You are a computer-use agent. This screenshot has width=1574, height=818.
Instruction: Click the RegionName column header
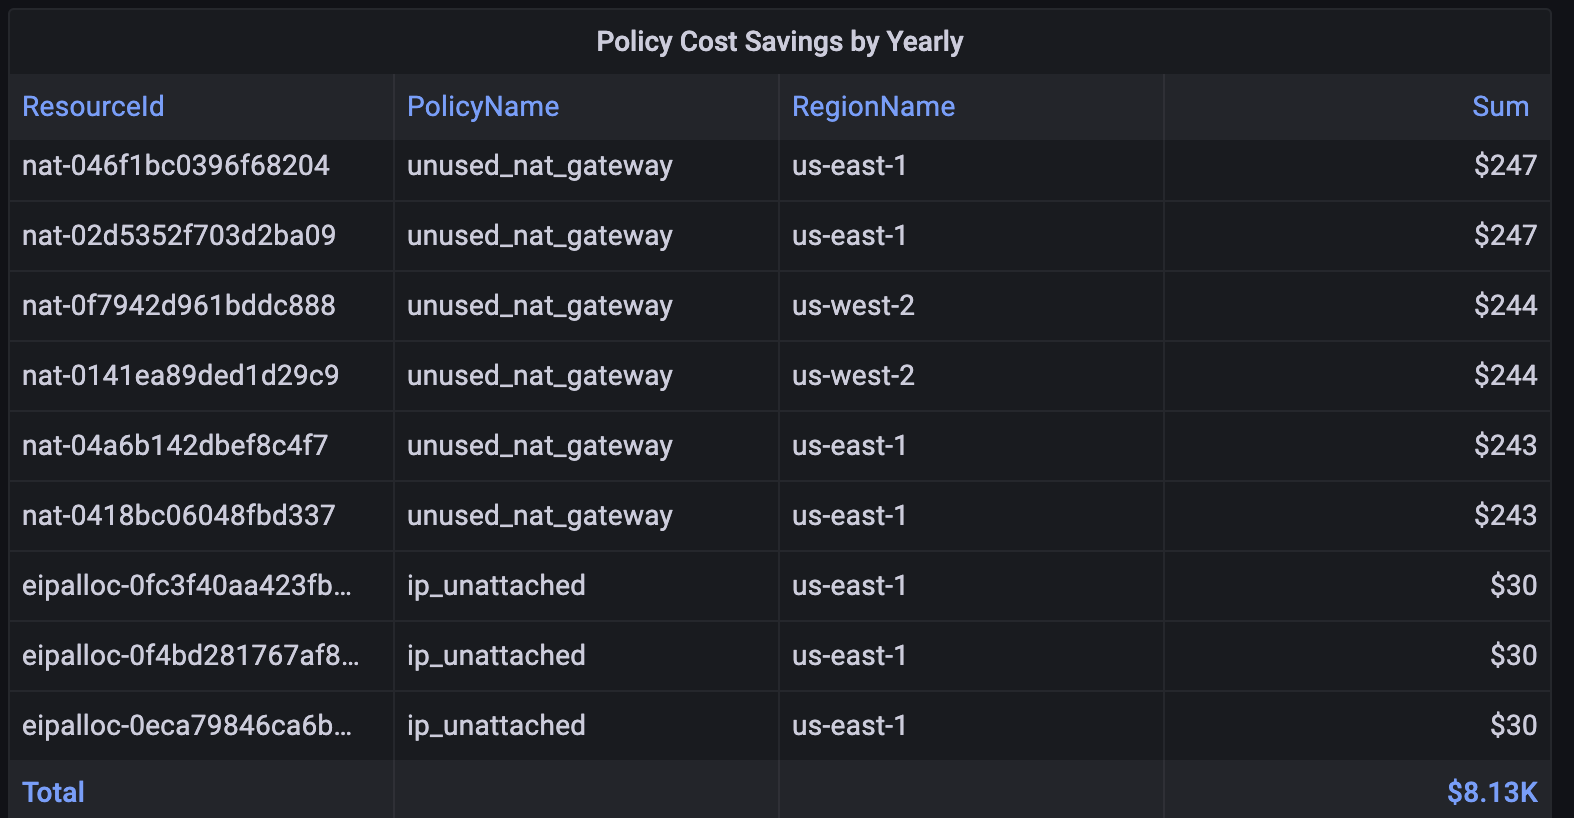(x=873, y=107)
